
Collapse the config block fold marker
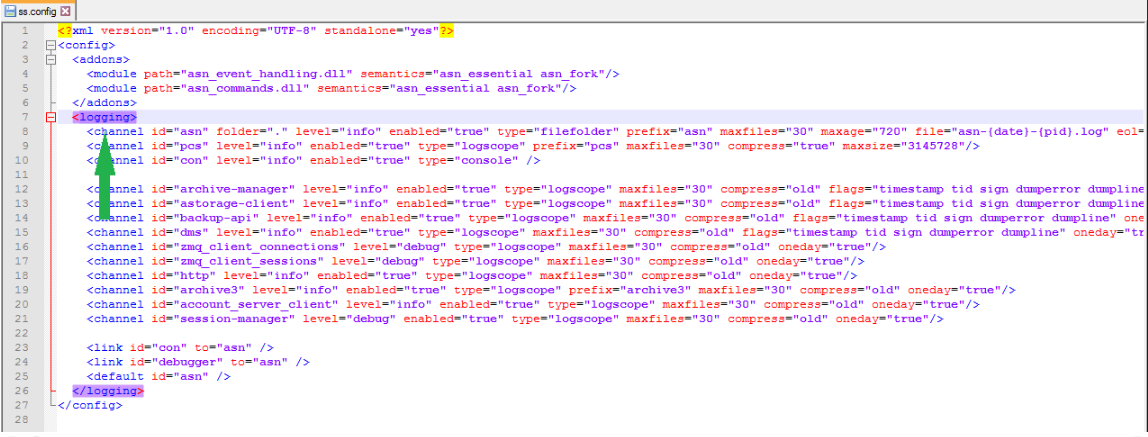click(51, 45)
